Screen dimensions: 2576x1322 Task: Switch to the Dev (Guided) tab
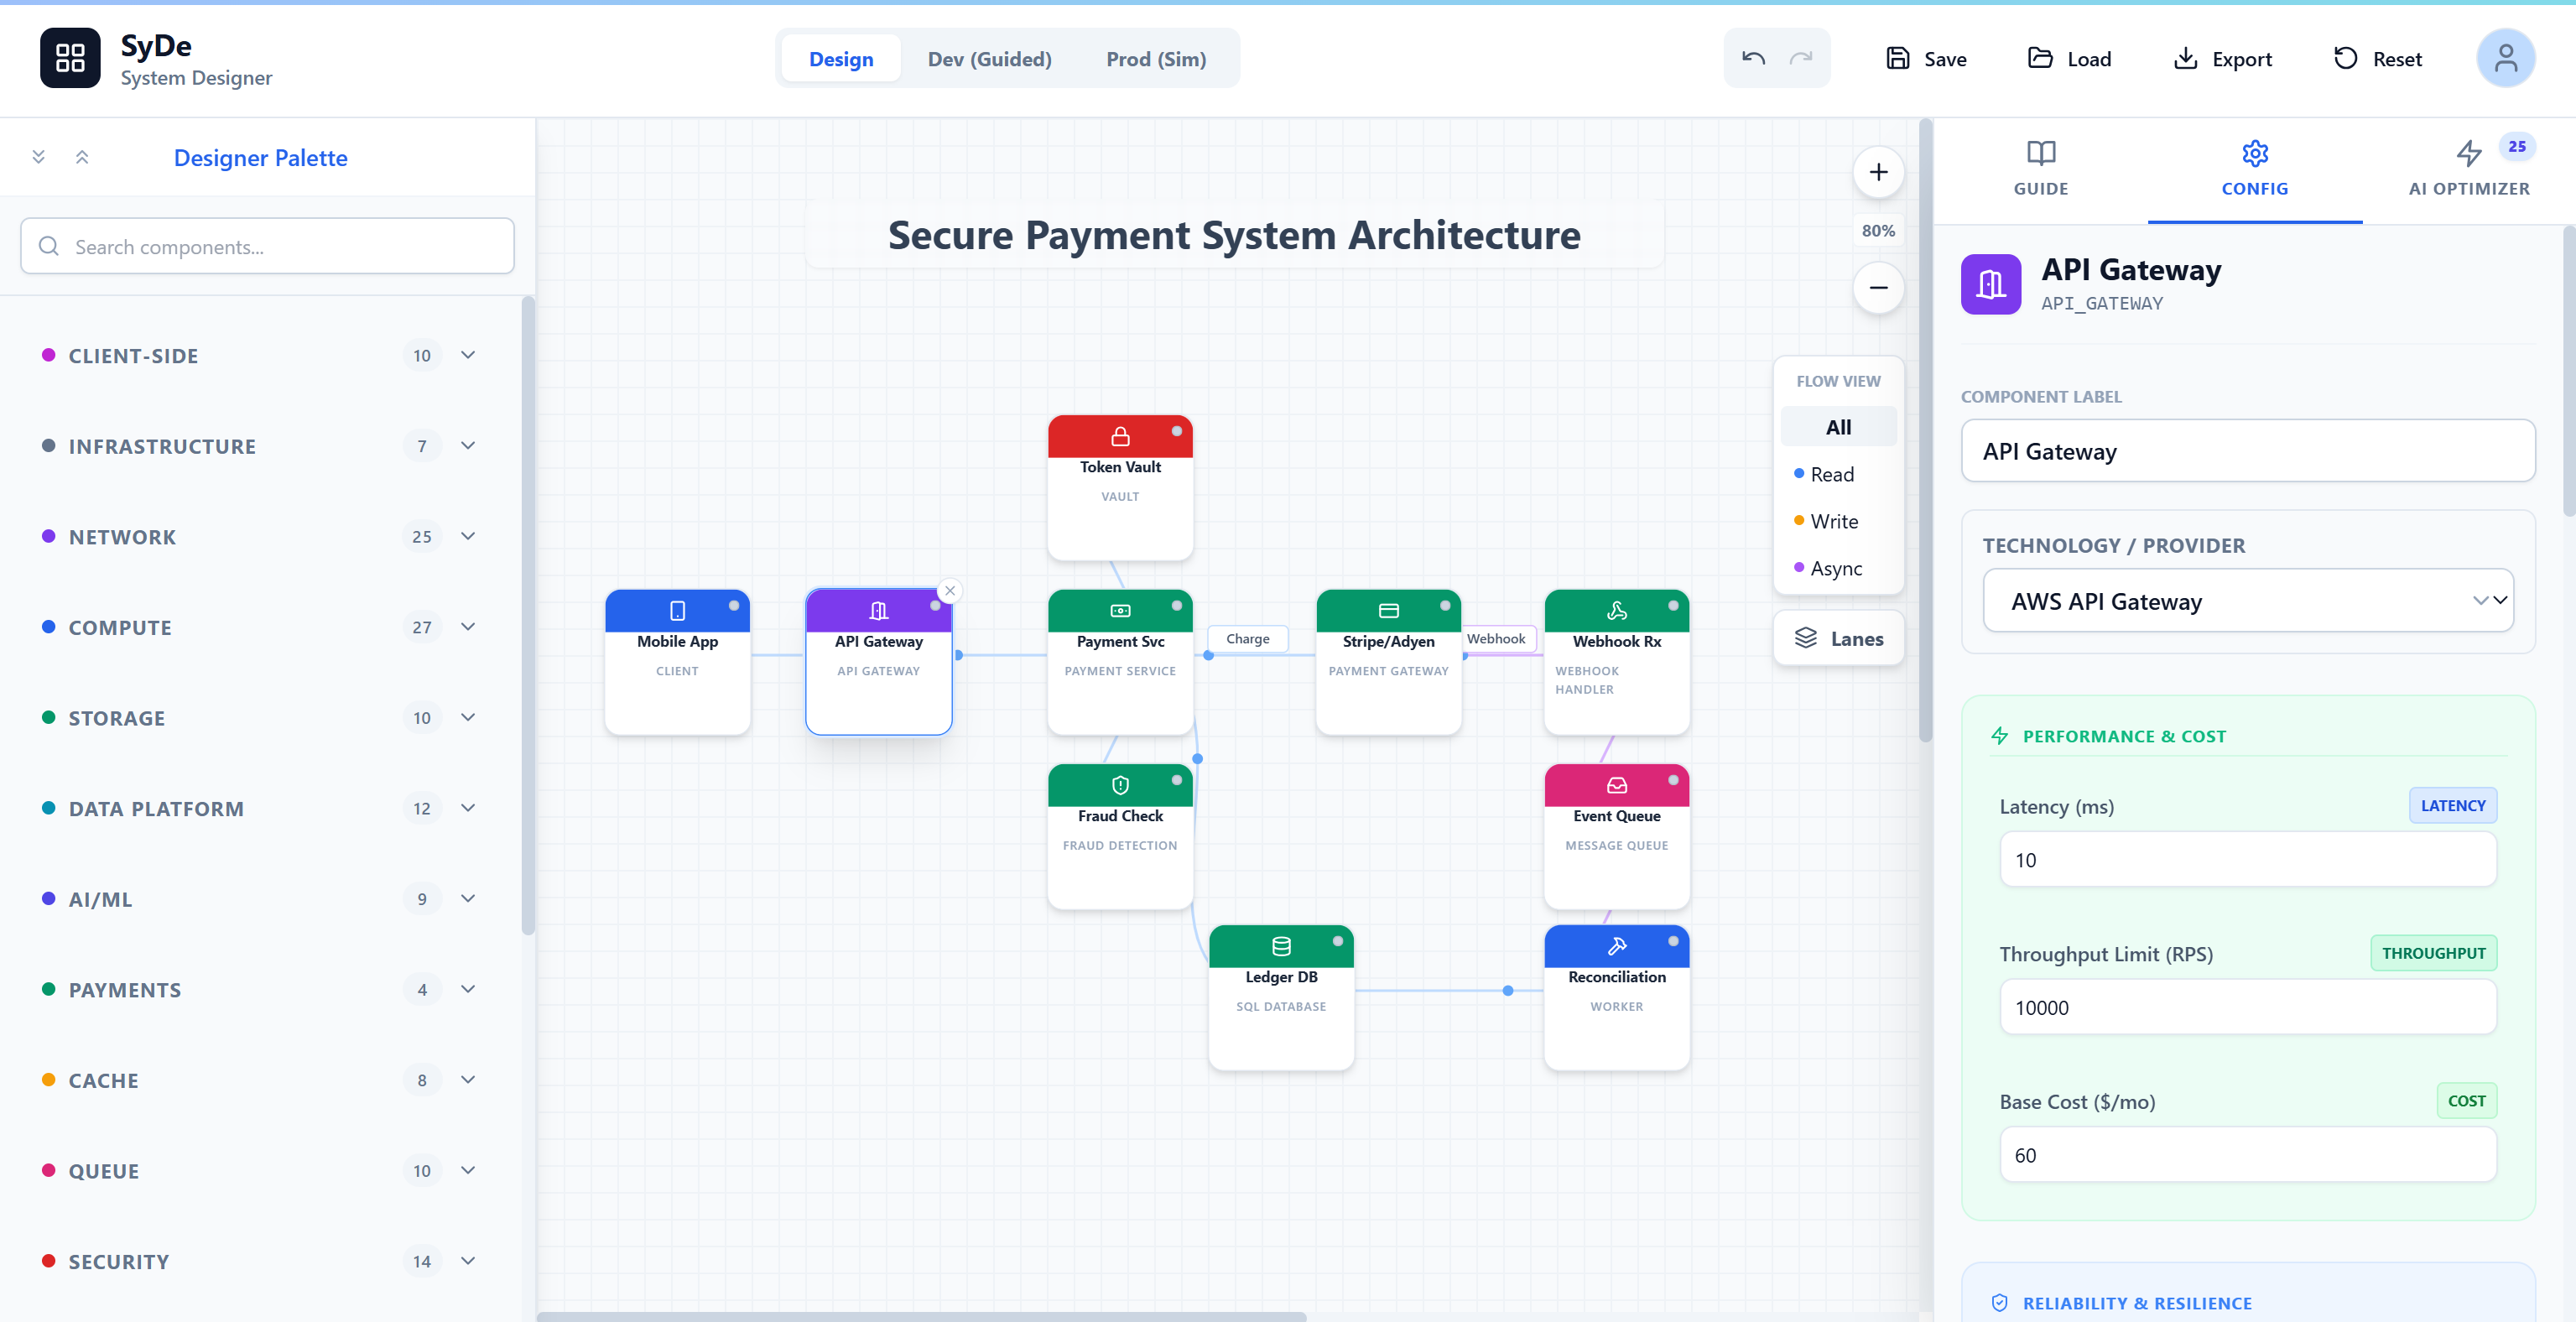[x=989, y=58]
